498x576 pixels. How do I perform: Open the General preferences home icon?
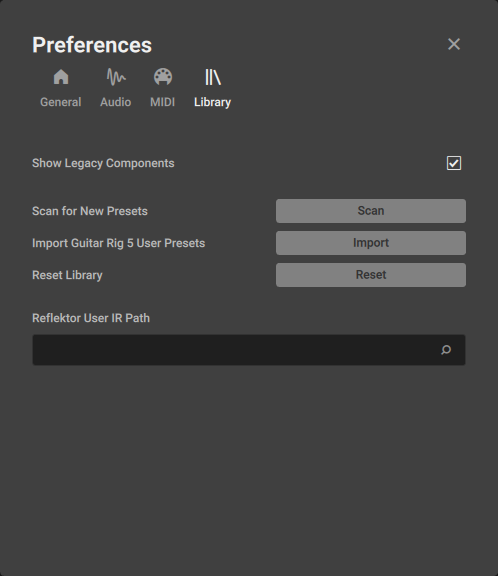tap(61, 77)
